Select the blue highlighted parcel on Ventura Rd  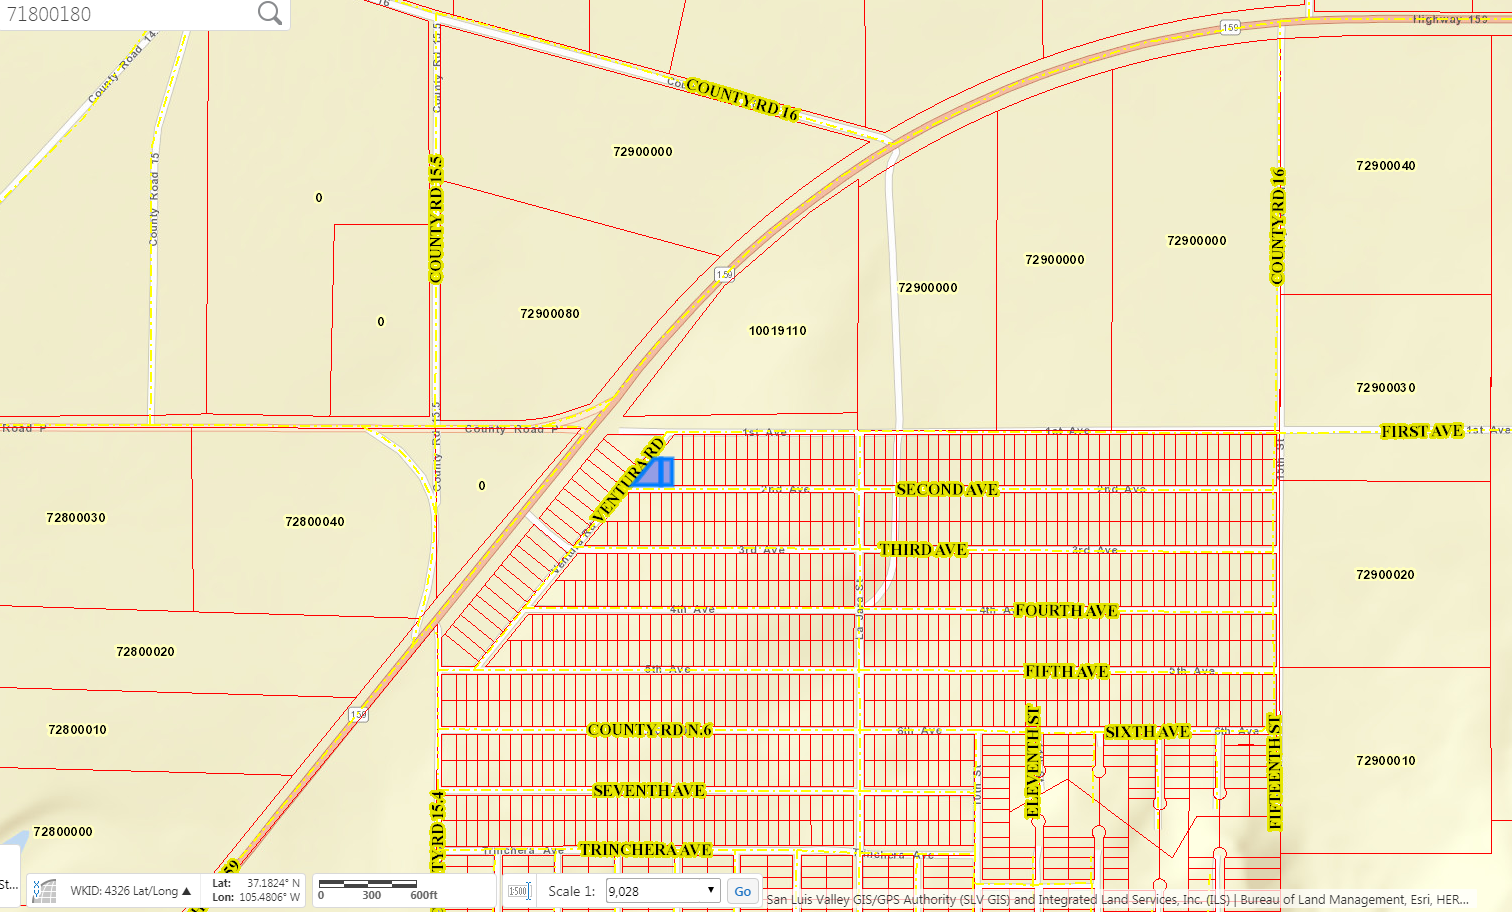pos(655,472)
